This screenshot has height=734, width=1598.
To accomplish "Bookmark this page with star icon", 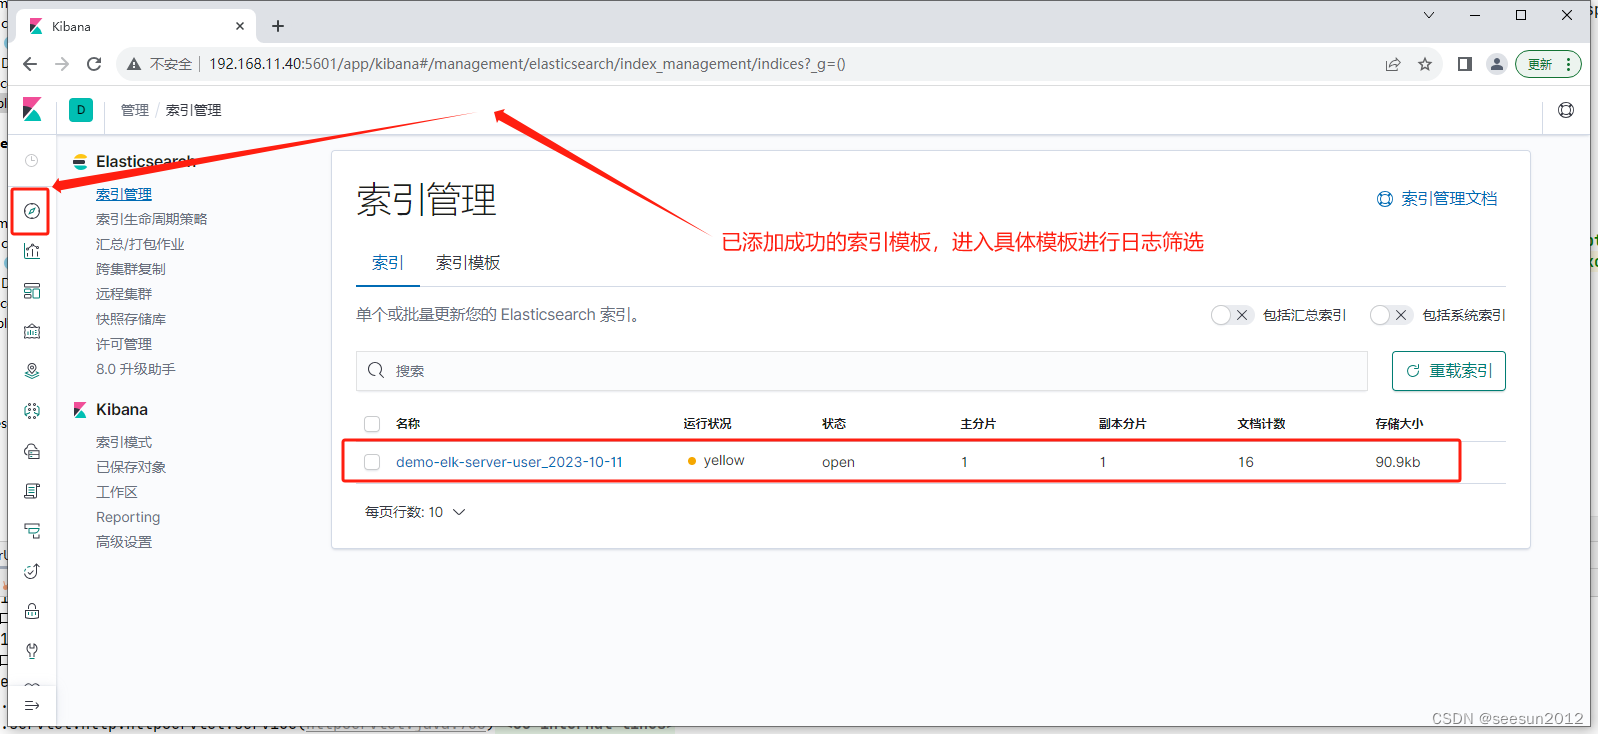I will click(x=1425, y=64).
